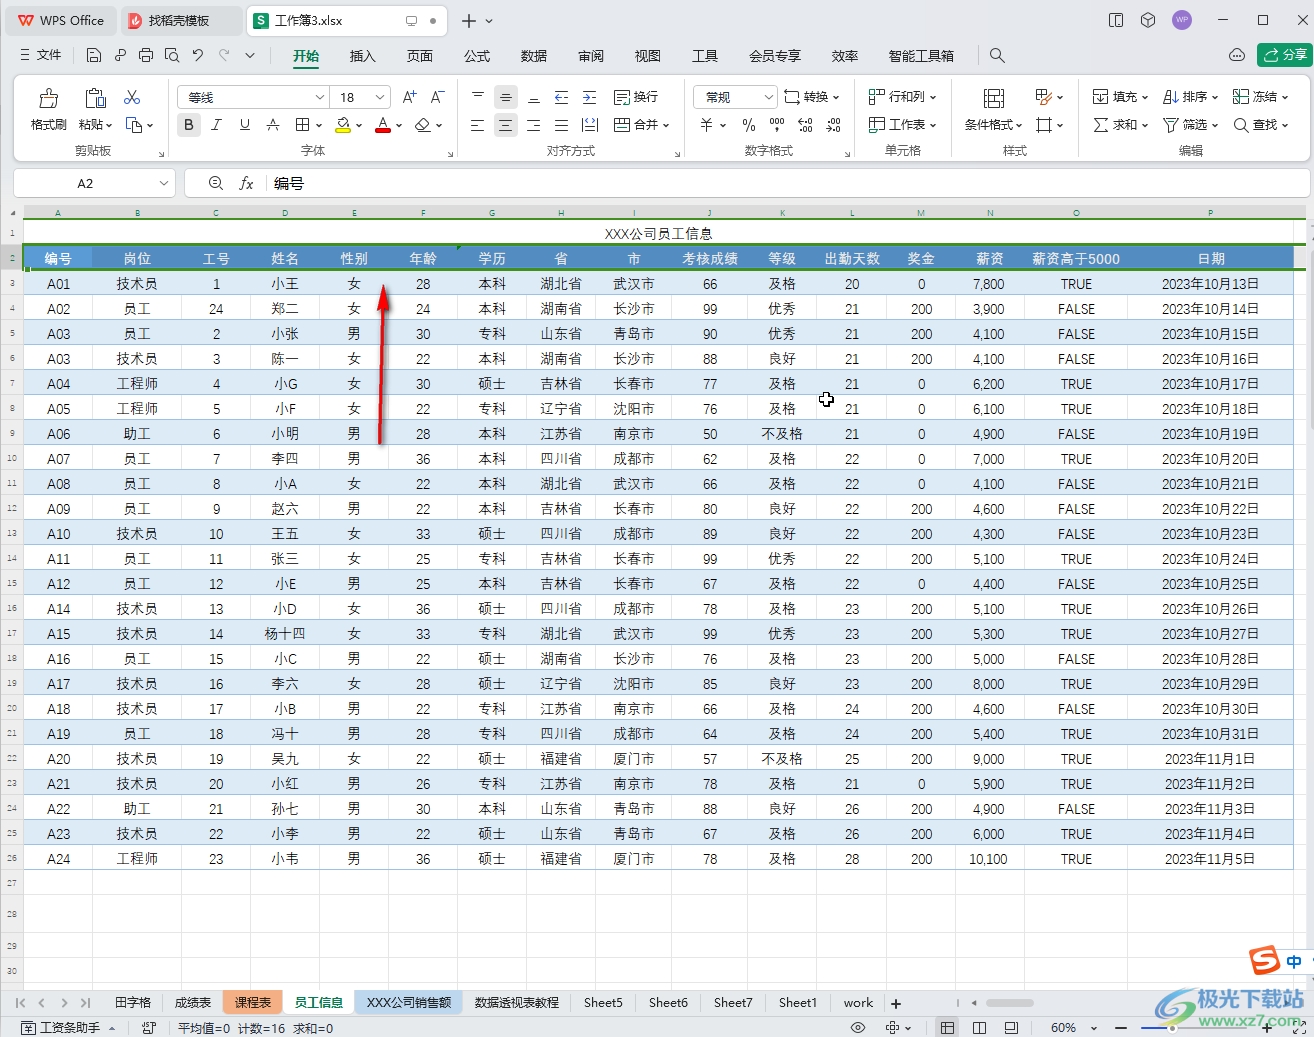The width and height of the screenshot is (1314, 1037).
Task: Switch to the Insert (插入) ribbon tab
Action: point(363,56)
